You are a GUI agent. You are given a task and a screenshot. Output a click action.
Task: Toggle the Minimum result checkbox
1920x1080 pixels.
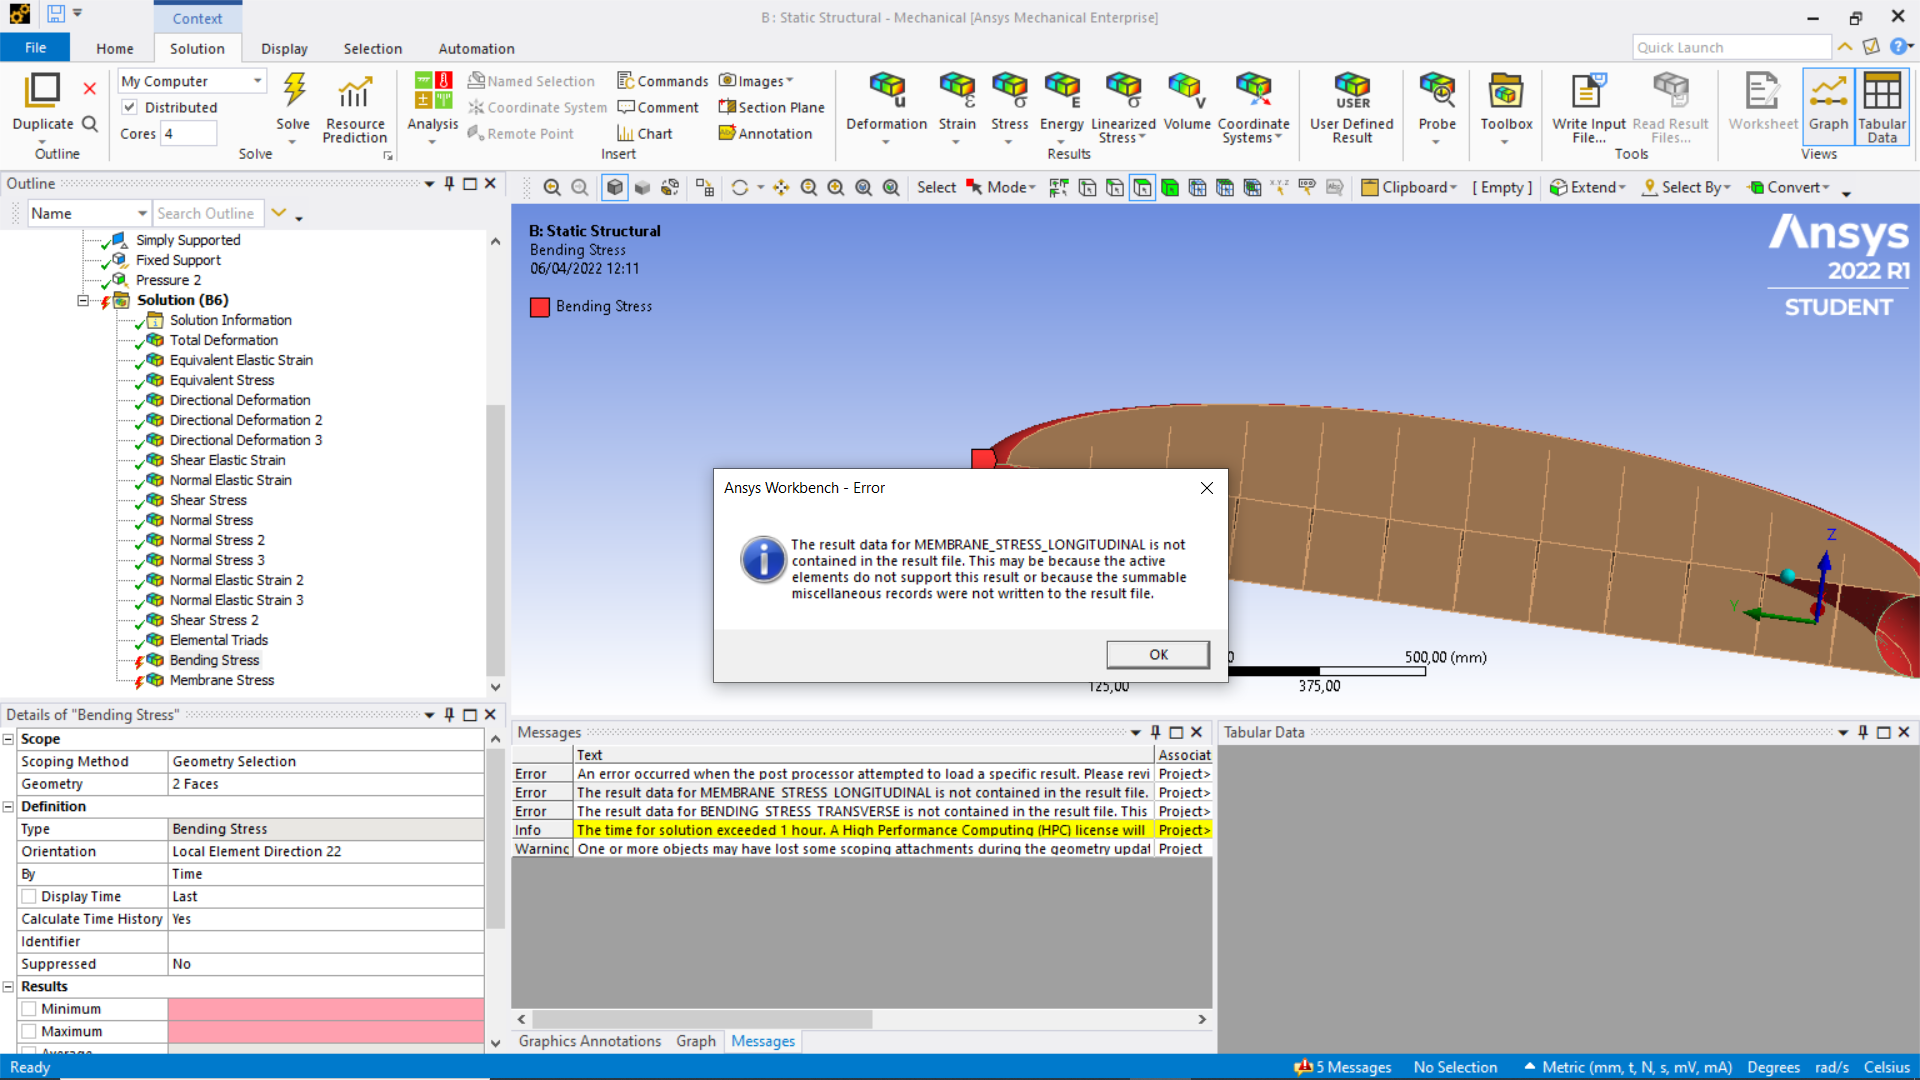(29, 1009)
